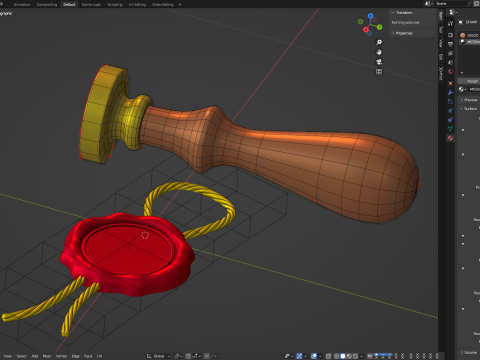Select wireframe viewport shading mode
This screenshot has width=480, height=360.
click(336, 356)
